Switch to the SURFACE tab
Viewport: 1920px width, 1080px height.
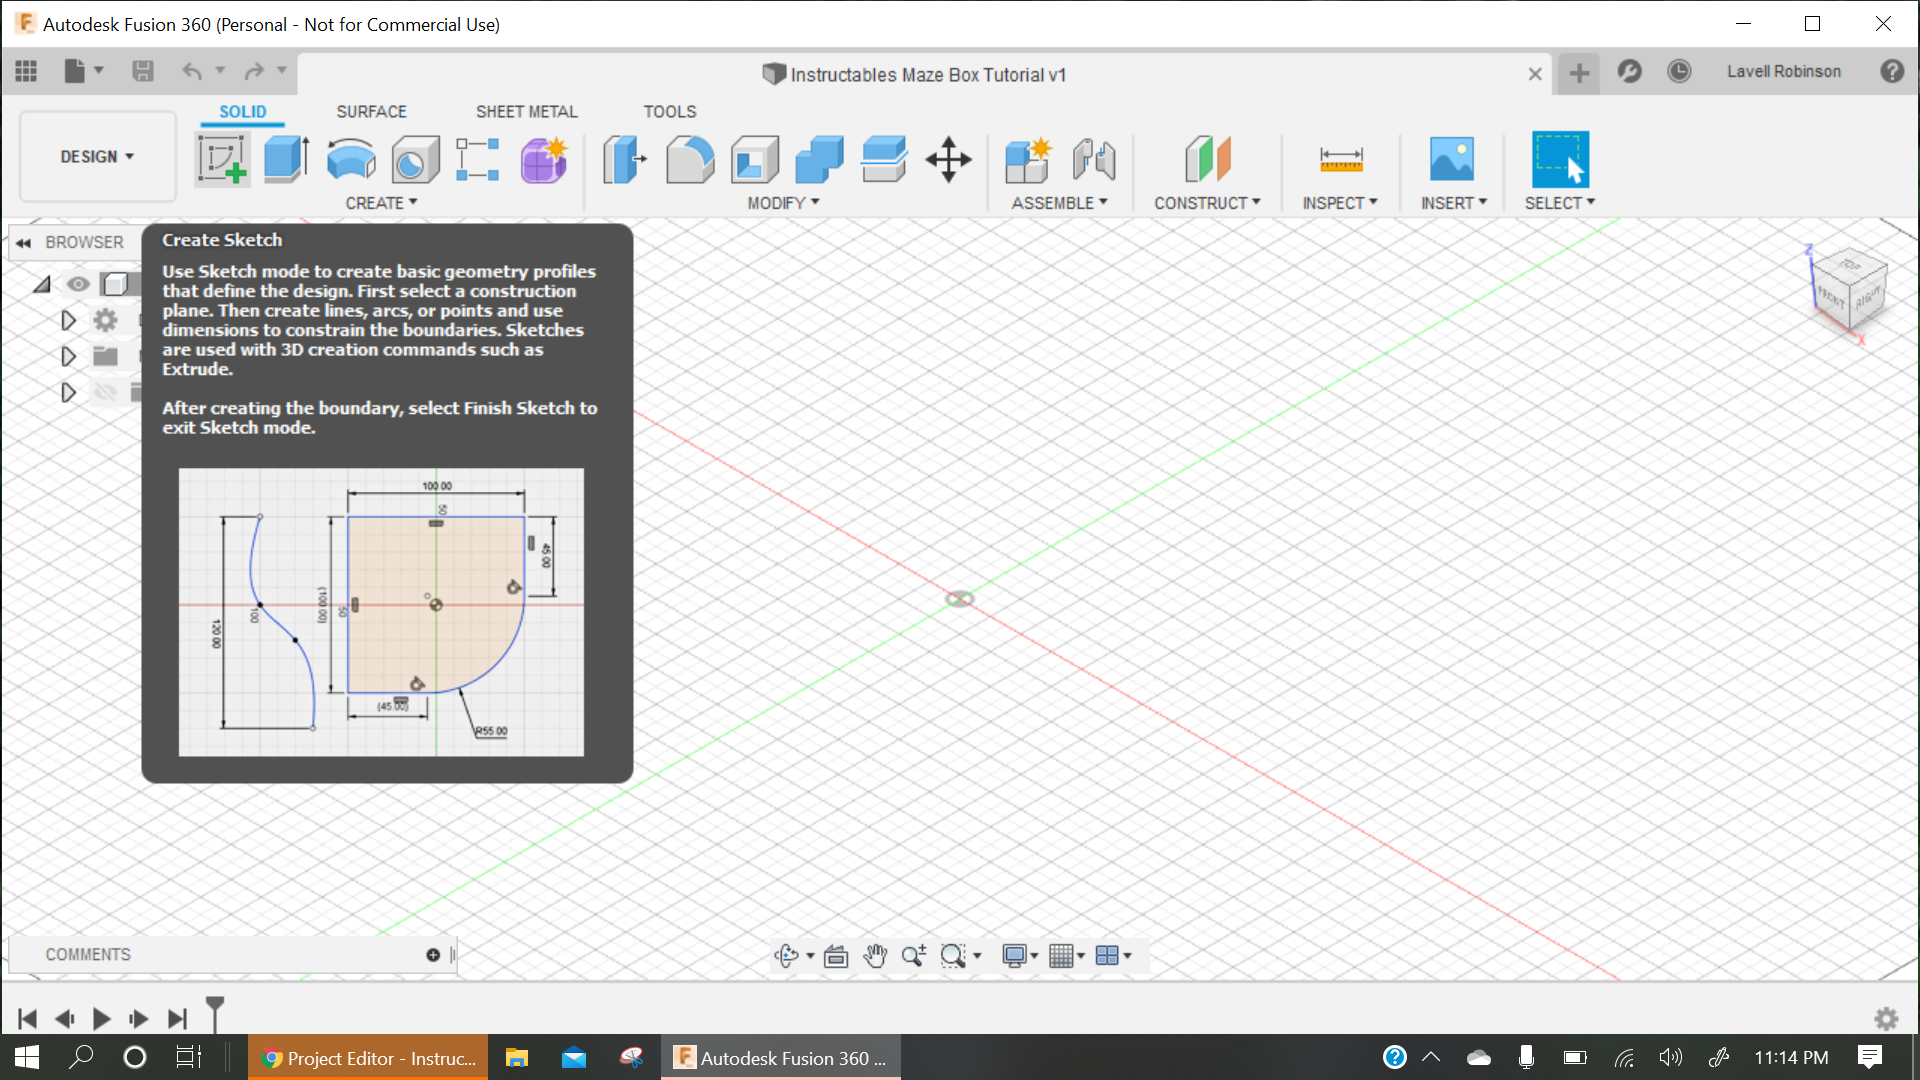tap(371, 112)
